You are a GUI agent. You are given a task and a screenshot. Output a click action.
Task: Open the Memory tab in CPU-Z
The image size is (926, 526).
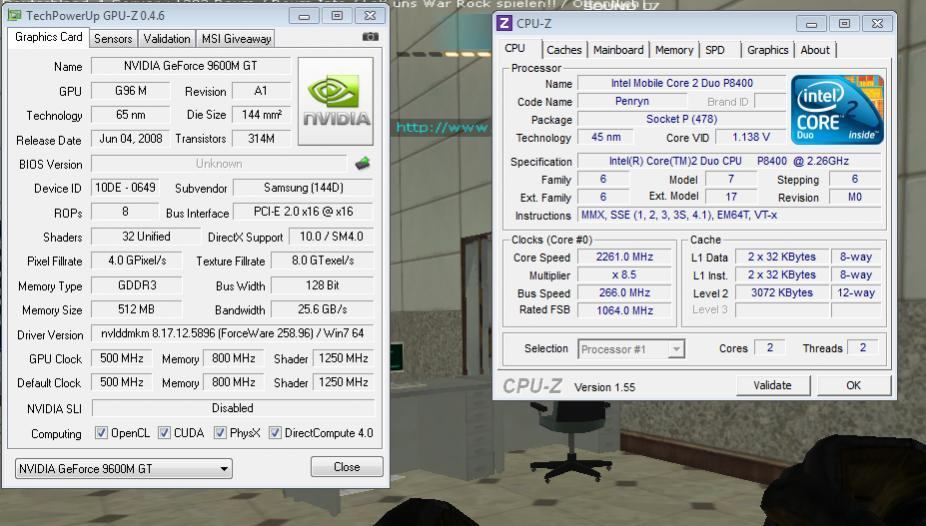pos(674,50)
